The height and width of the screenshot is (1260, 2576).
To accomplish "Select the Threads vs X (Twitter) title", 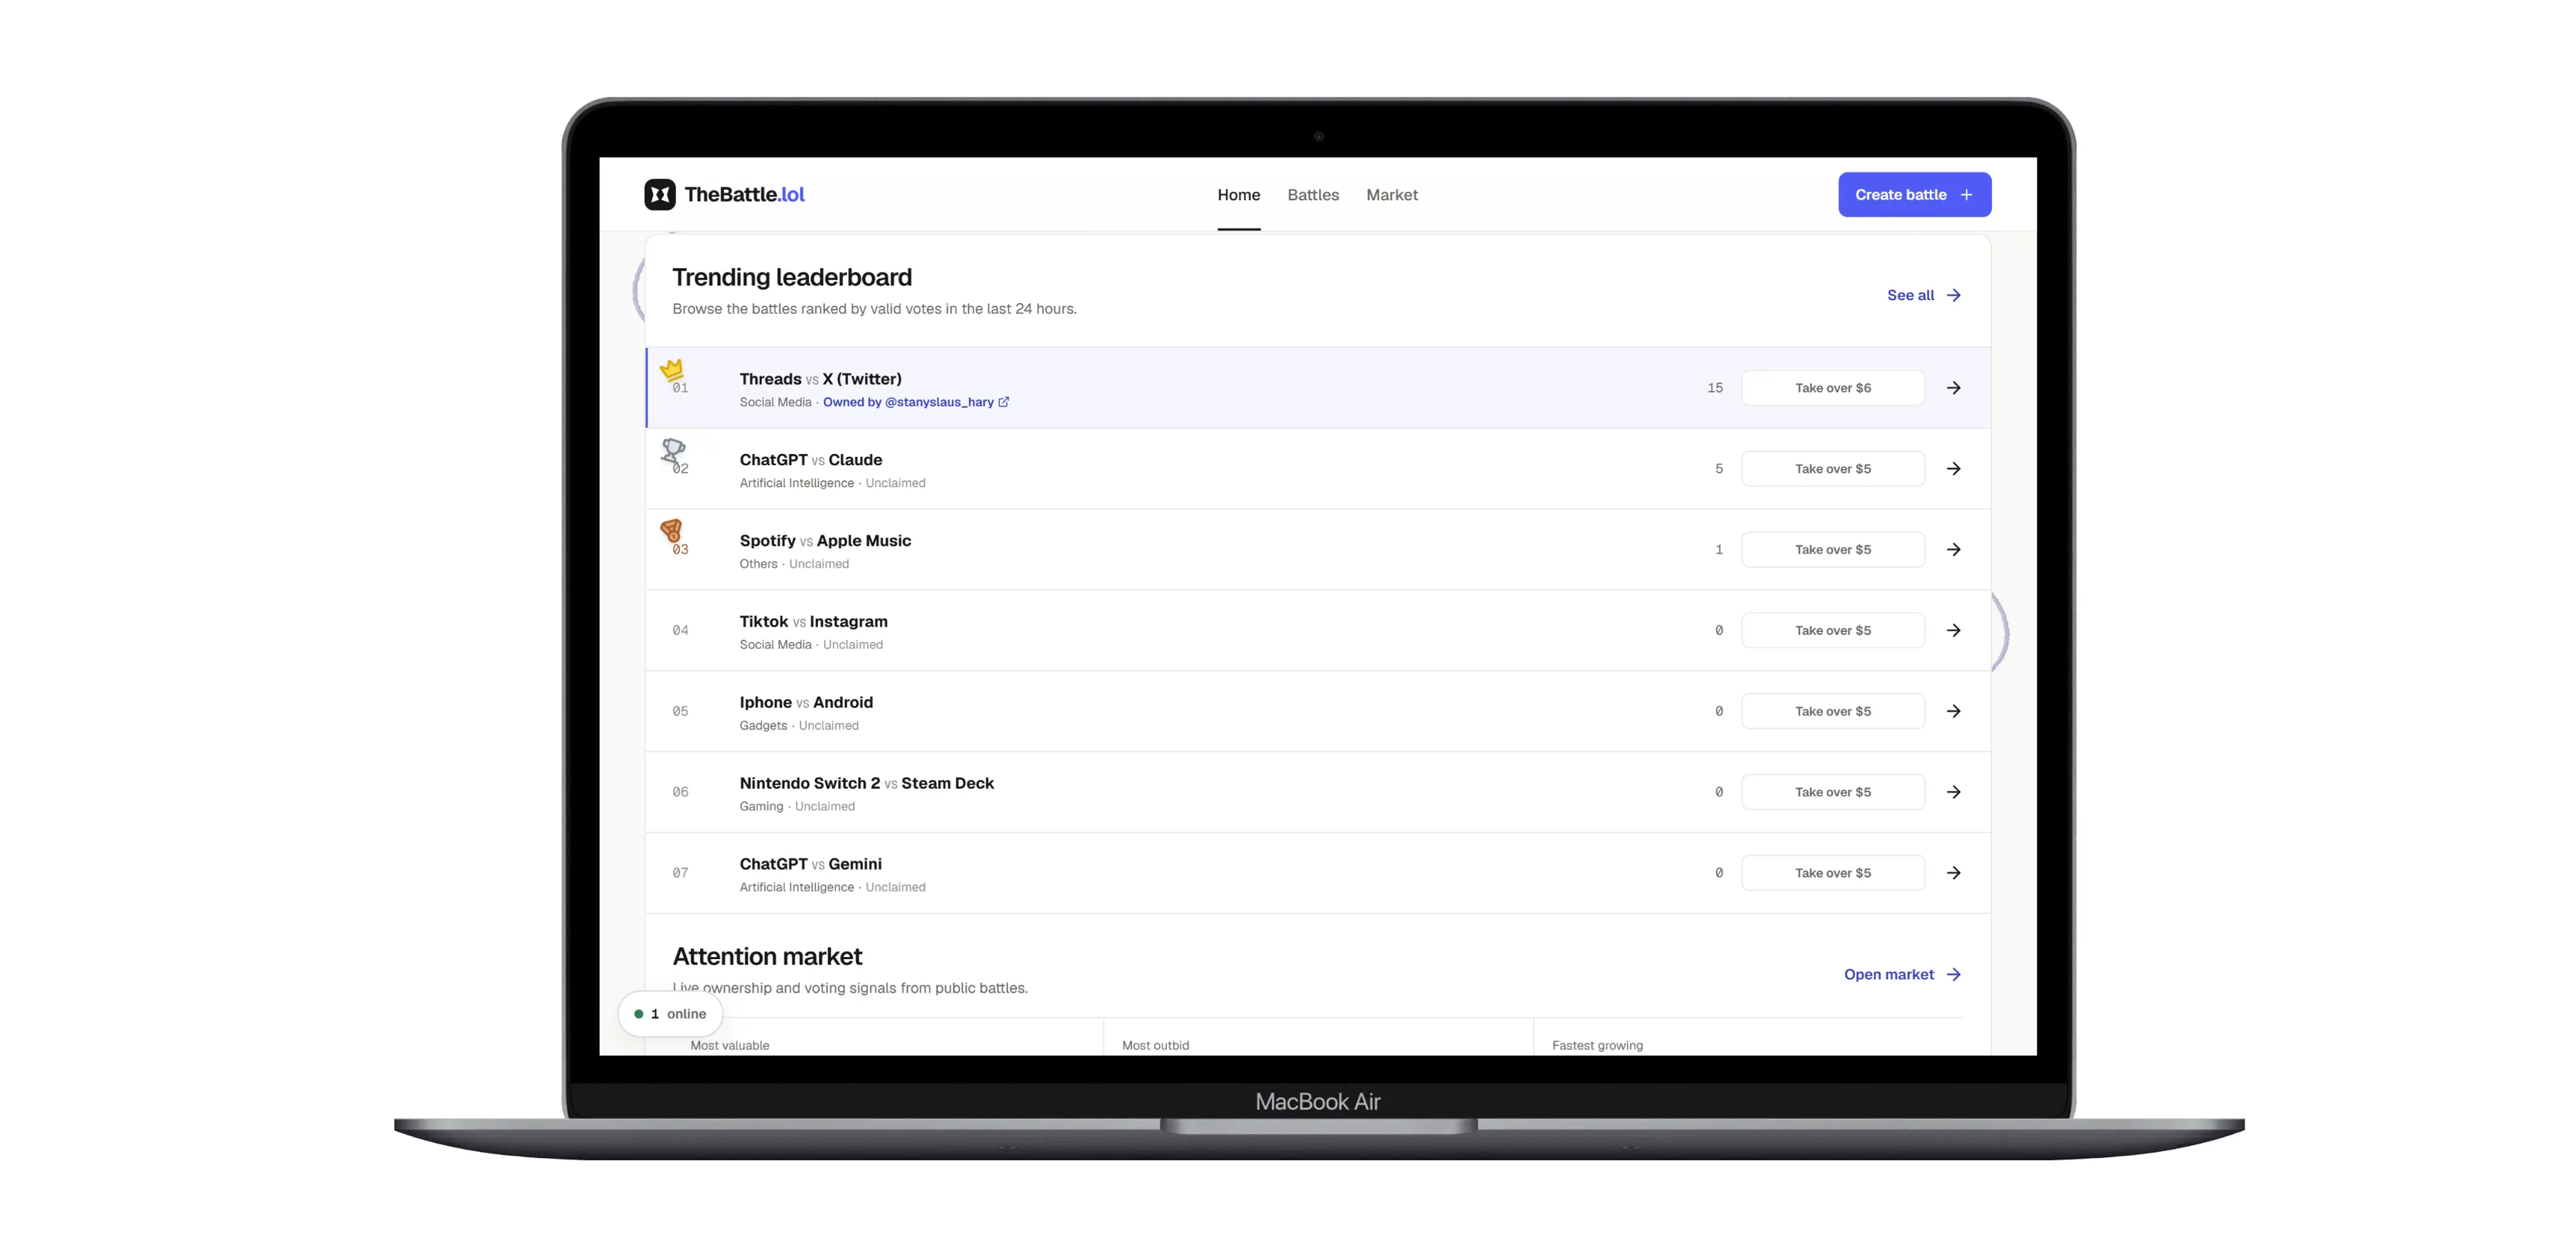I will (x=820, y=379).
